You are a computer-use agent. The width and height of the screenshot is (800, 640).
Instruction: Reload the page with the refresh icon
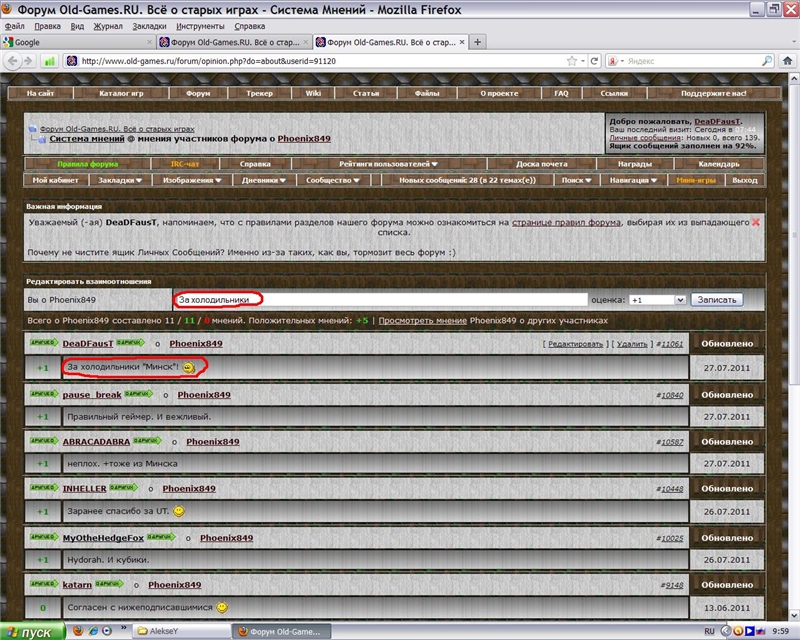pos(594,61)
